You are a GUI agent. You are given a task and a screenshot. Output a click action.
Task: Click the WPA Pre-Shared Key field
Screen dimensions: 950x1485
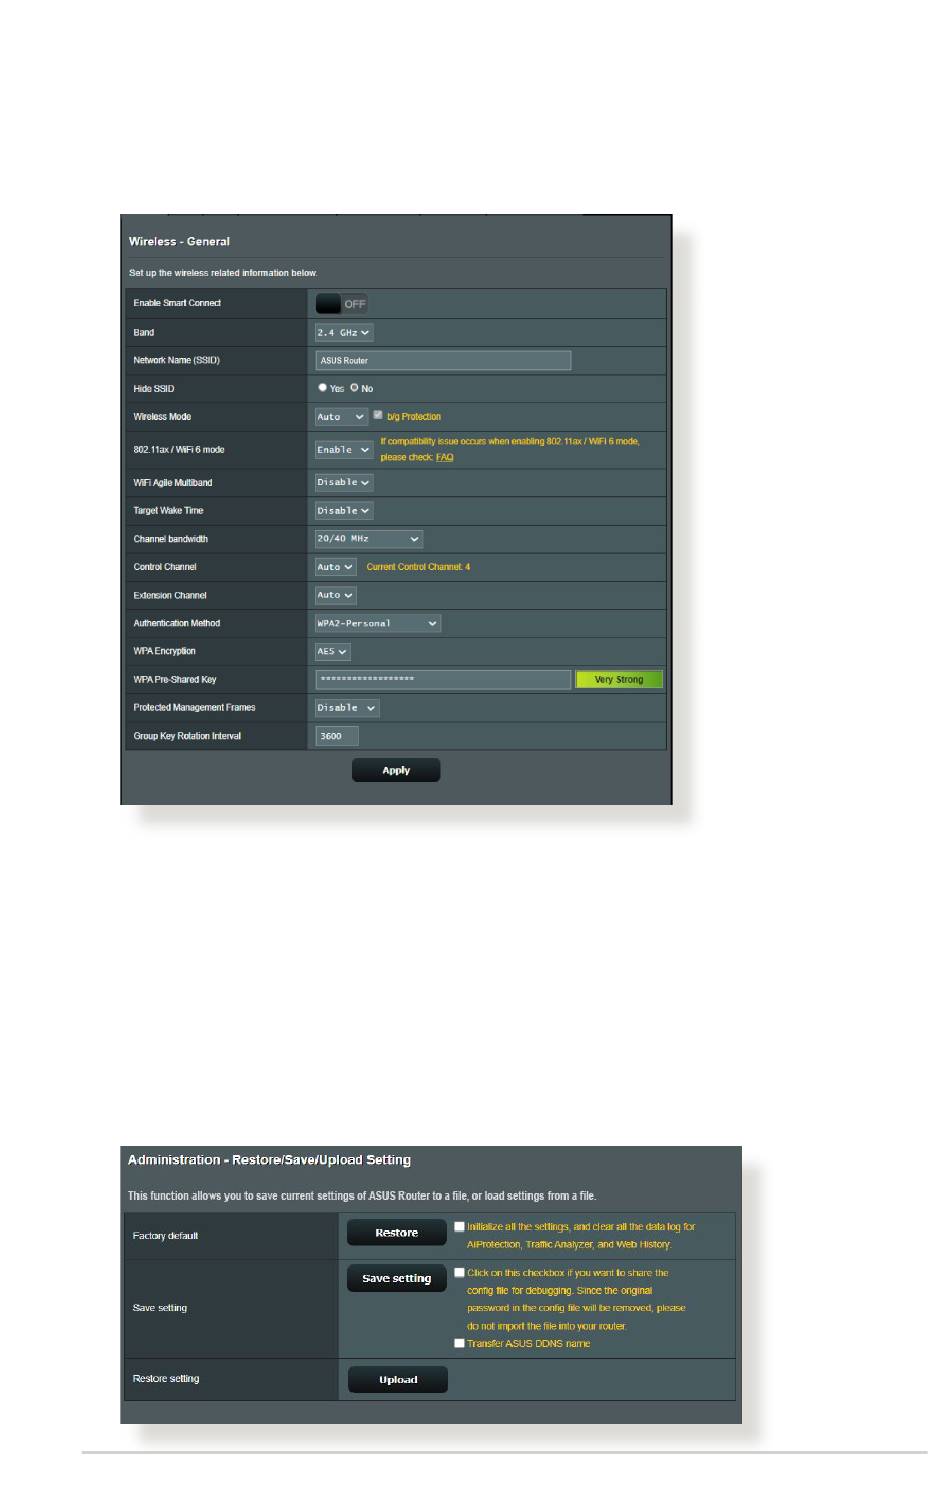coord(443,679)
